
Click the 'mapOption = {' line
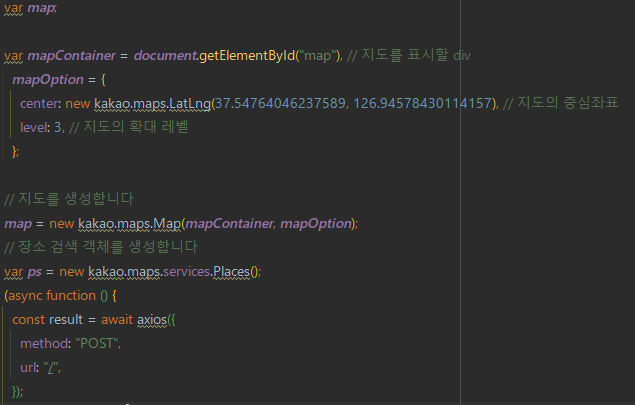coord(59,79)
